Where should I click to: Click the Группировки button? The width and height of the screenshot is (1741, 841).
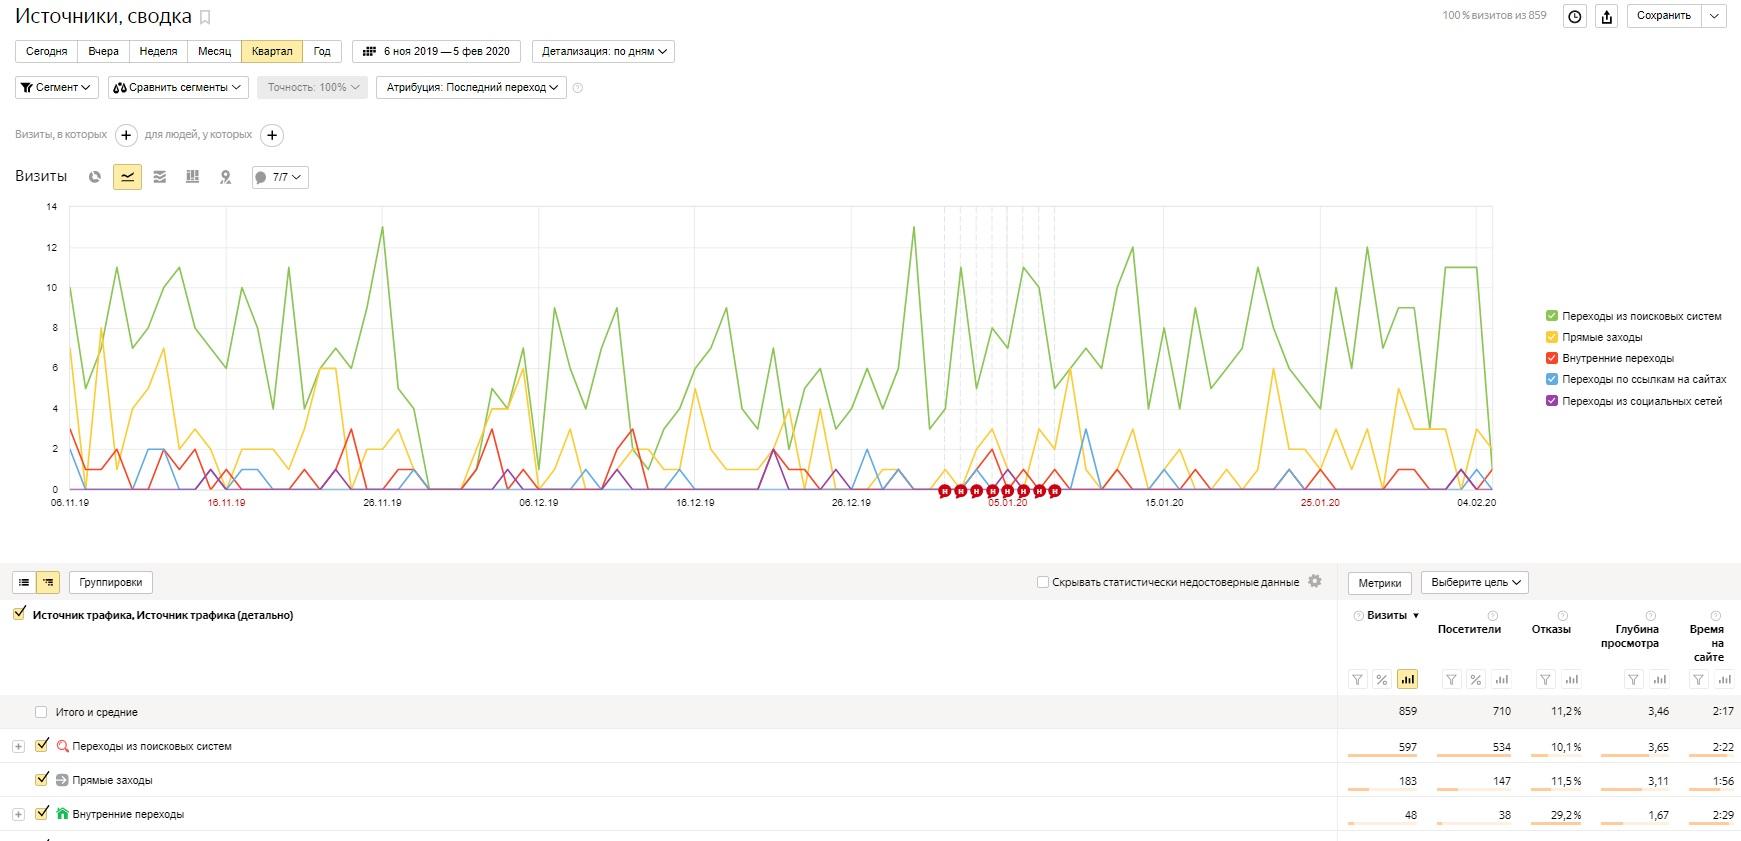tap(111, 582)
